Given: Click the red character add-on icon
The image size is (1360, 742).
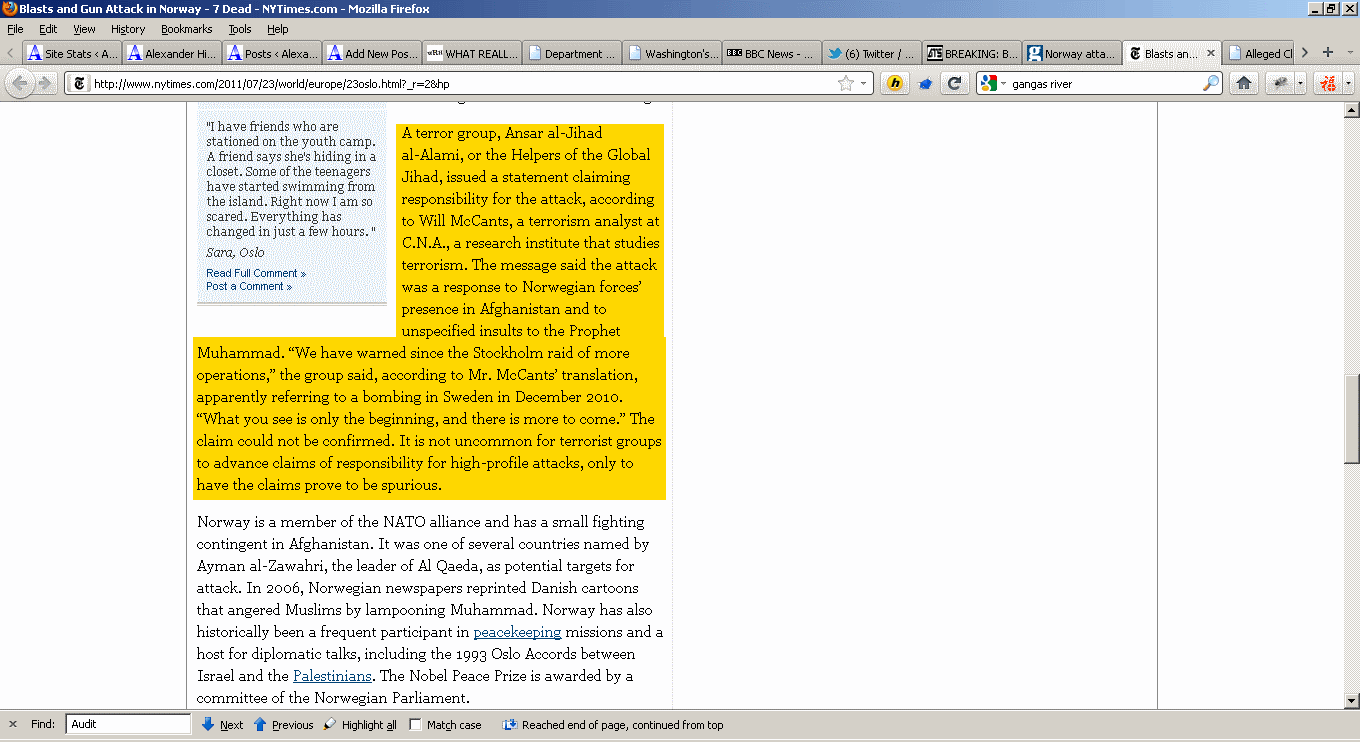Looking at the screenshot, I should (1328, 83).
